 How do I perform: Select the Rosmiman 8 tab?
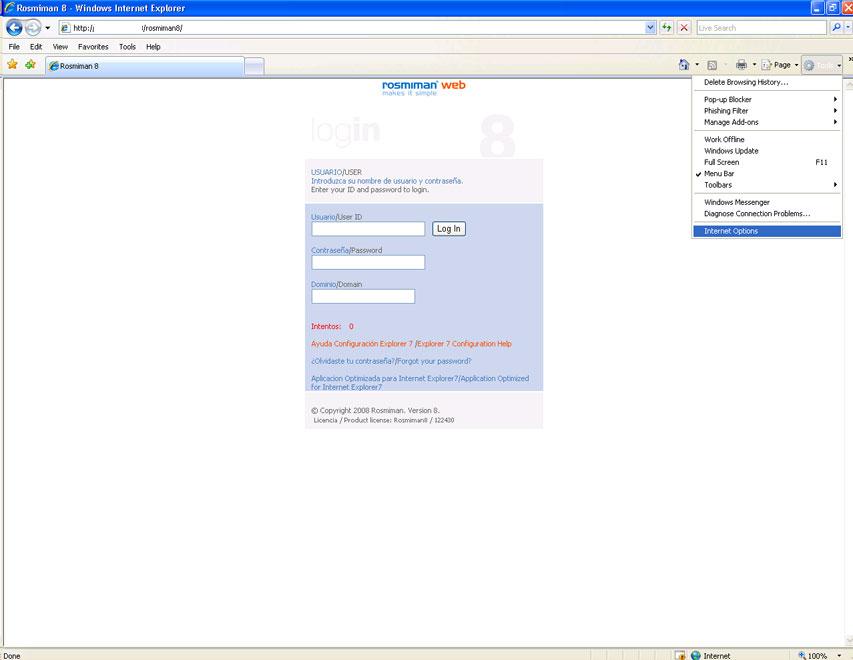145,66
